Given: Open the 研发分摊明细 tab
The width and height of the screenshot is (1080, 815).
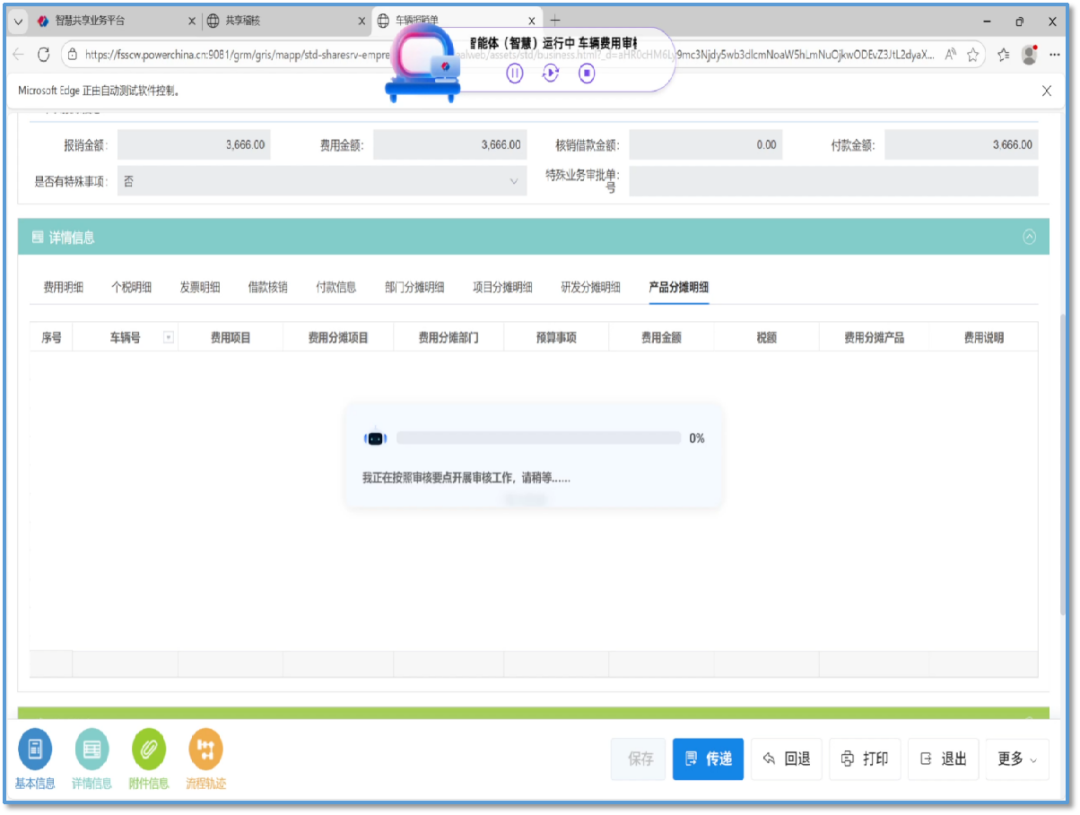Looking at the screenshot, I should pos(590,287).
